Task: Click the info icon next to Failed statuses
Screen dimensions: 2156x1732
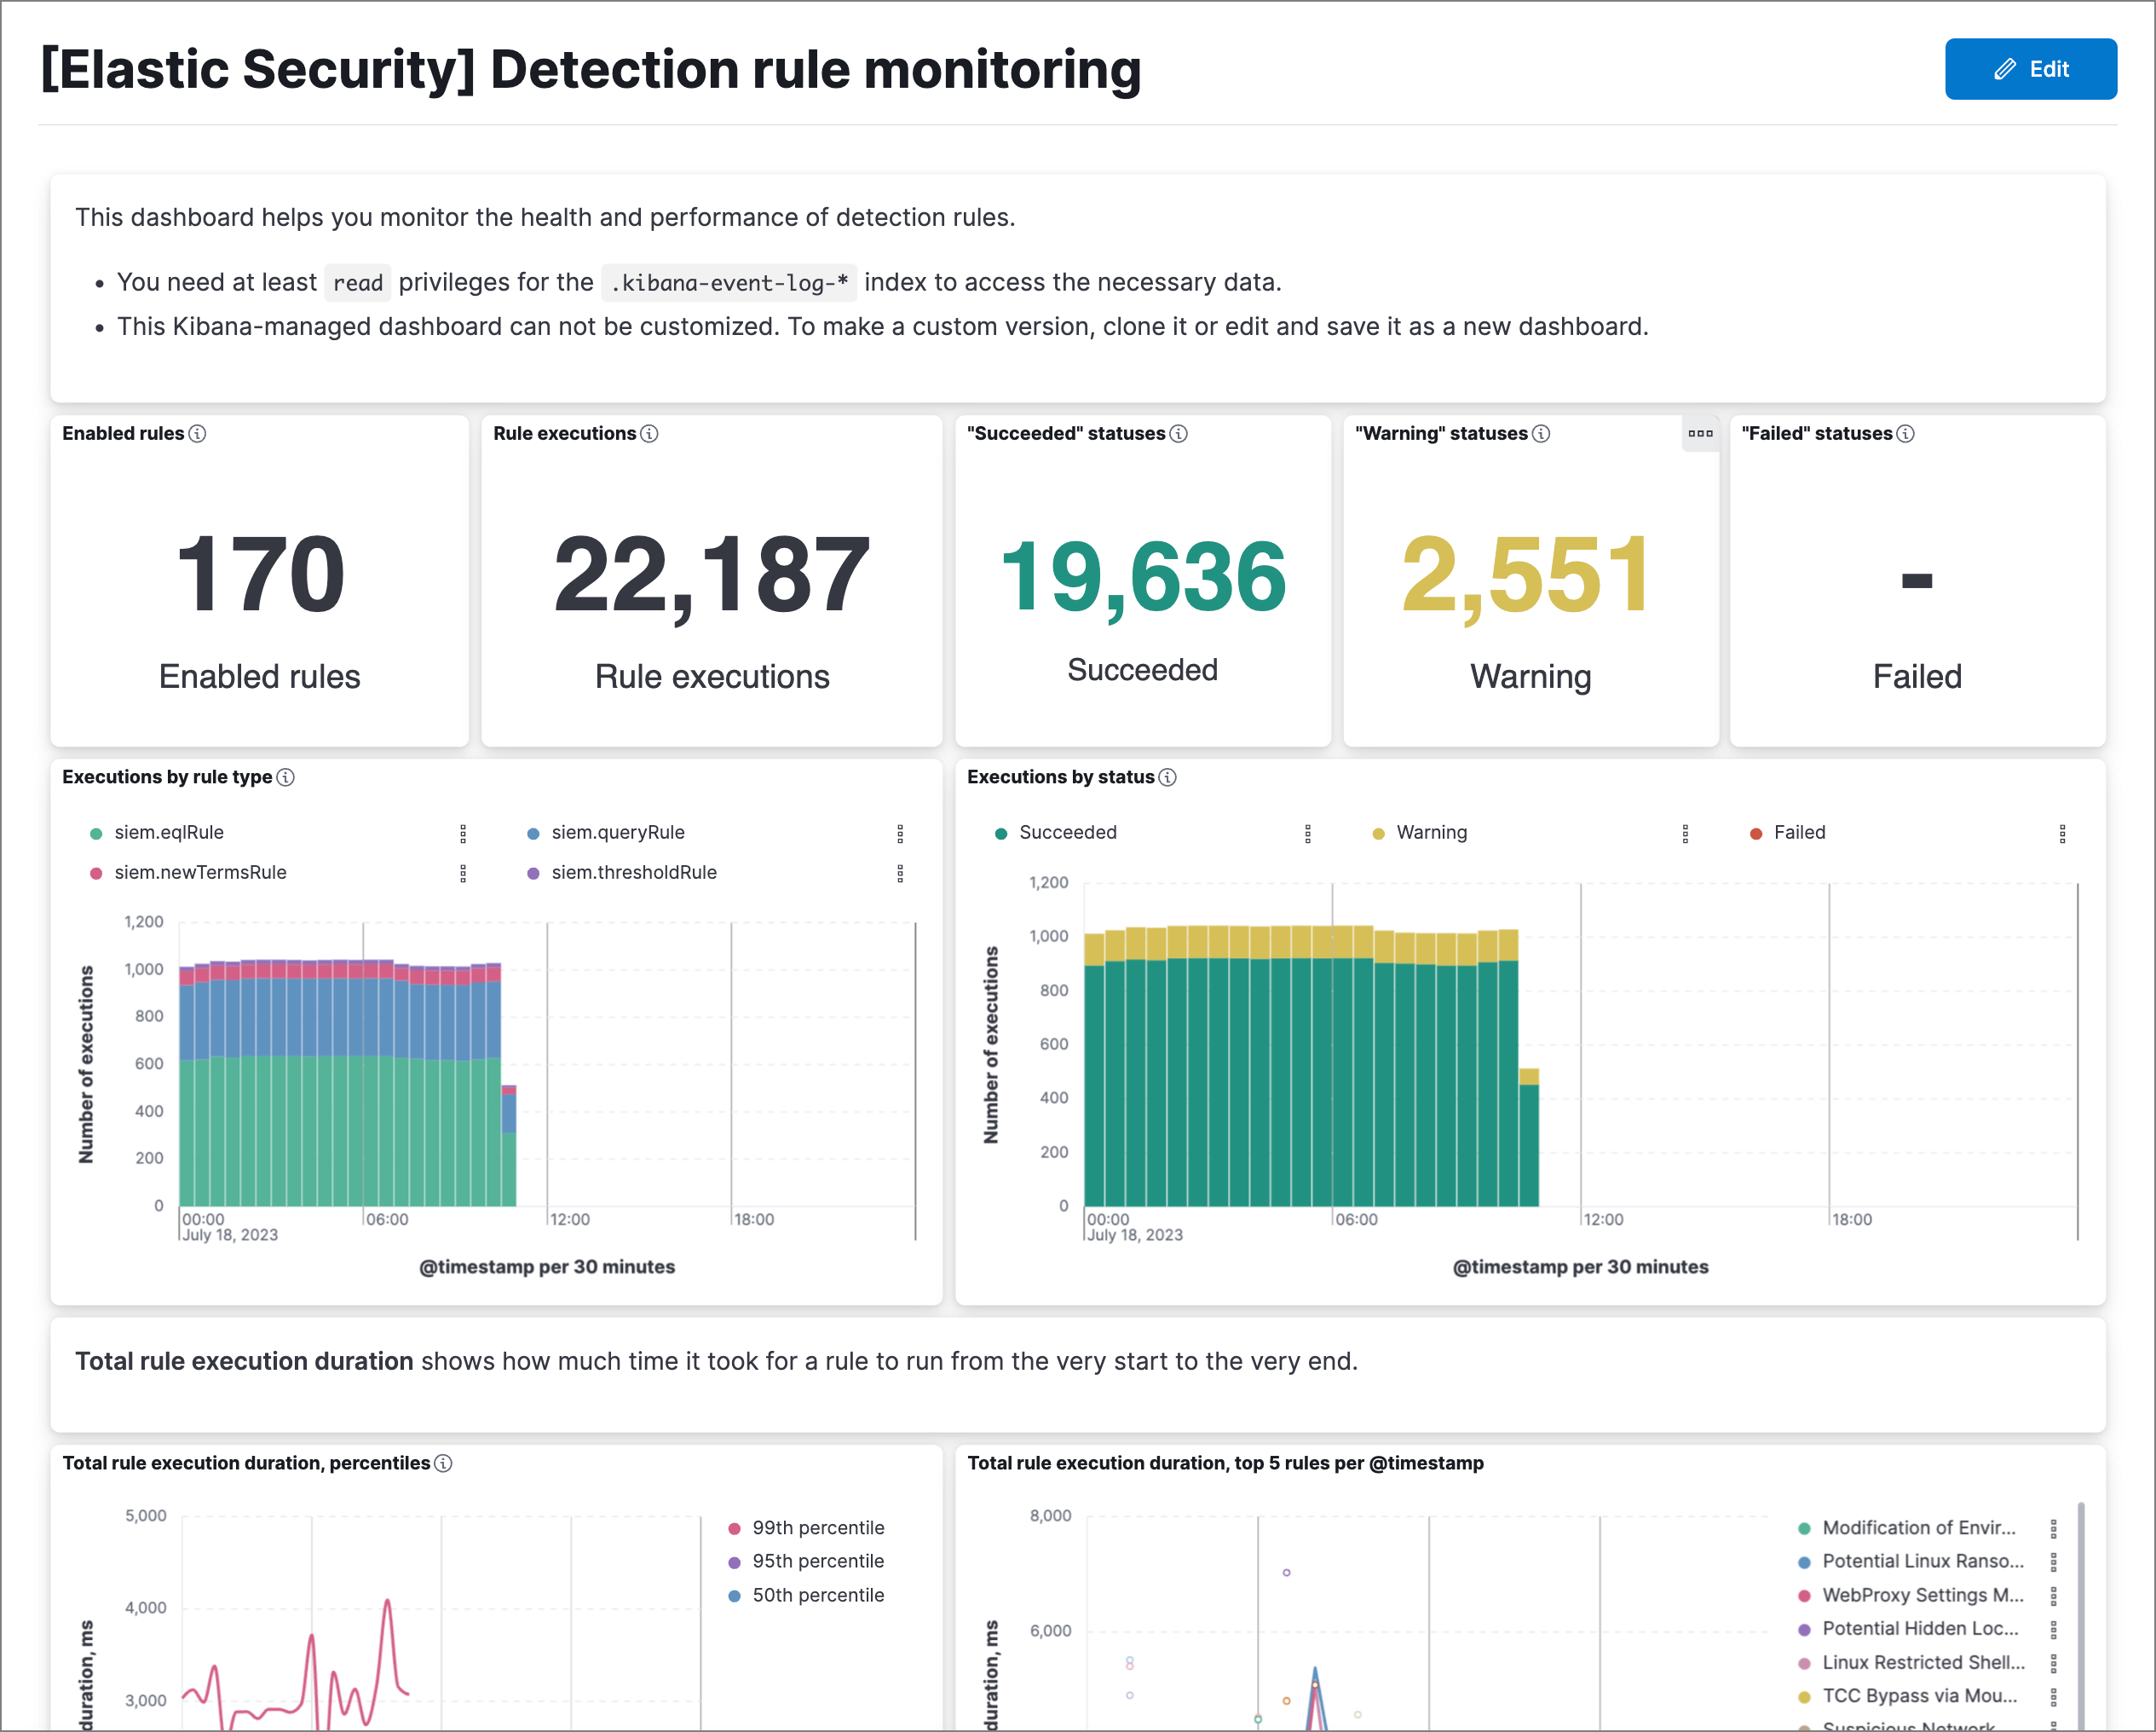Action: pos(1905,434)
